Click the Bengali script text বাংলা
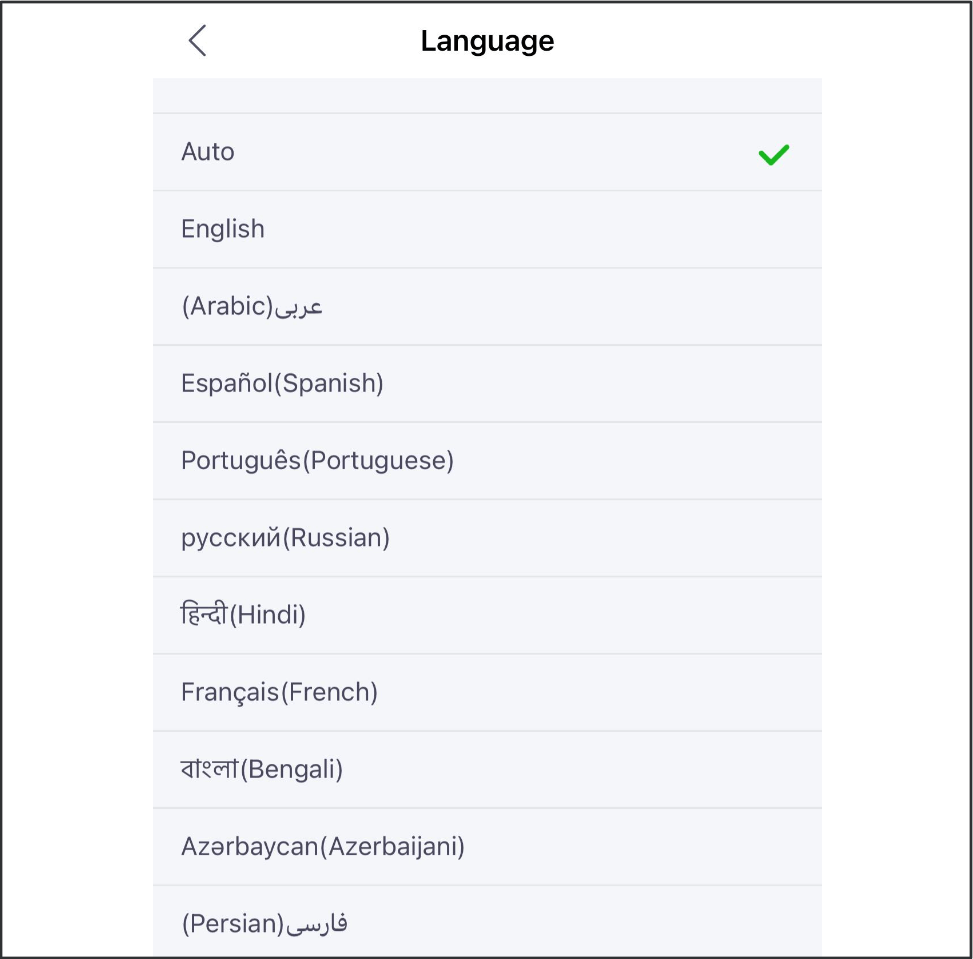 point(210,768)
